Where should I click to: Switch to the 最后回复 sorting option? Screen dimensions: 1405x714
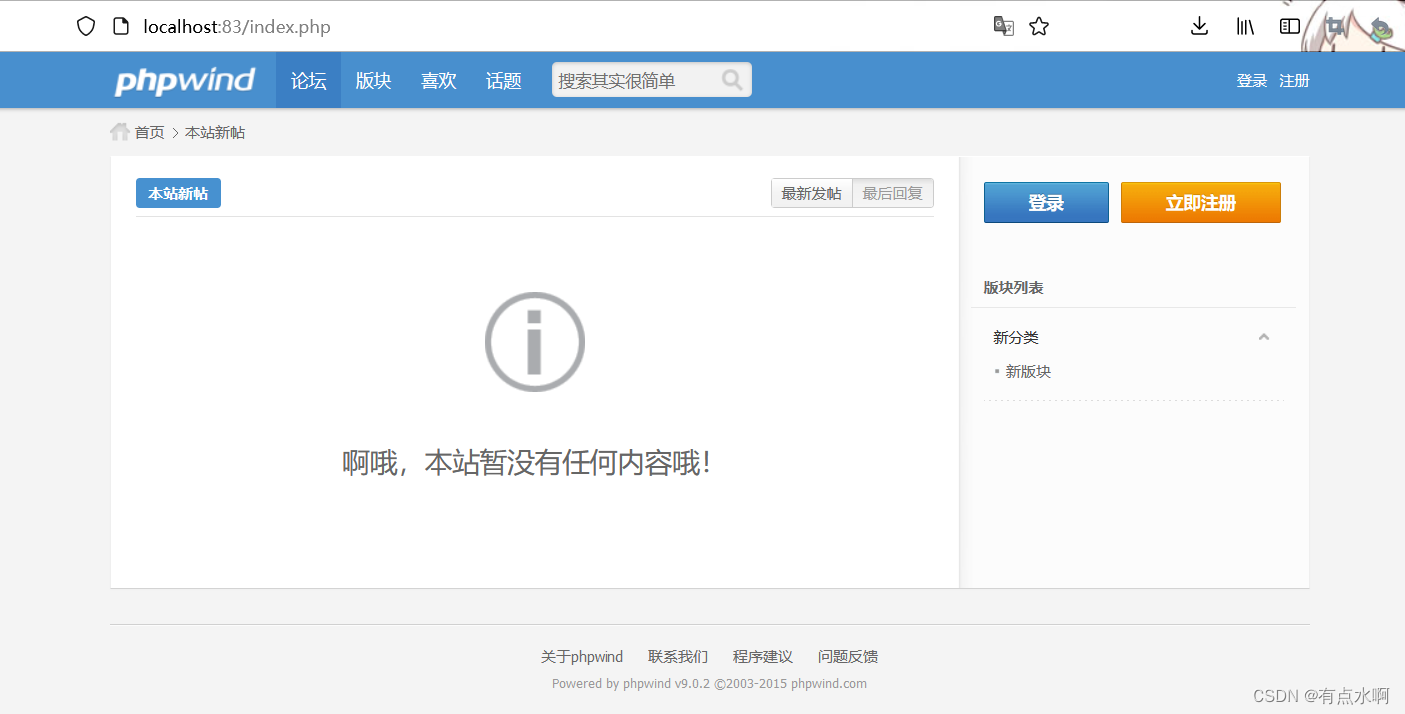(x=893, y=192)
